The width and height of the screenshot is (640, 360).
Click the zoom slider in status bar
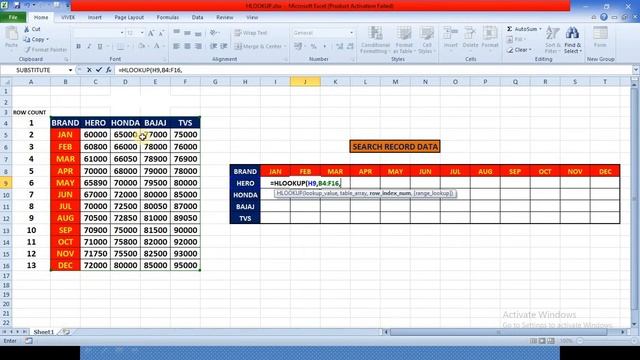pos(607,340)
